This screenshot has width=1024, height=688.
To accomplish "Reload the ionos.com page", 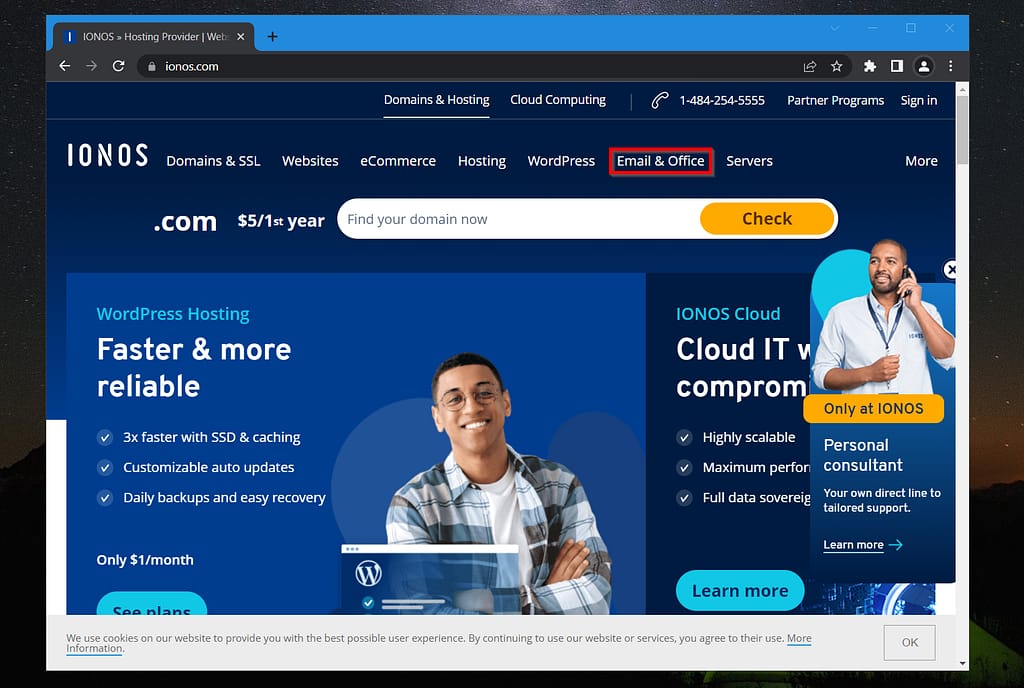I will click(118, 66).
